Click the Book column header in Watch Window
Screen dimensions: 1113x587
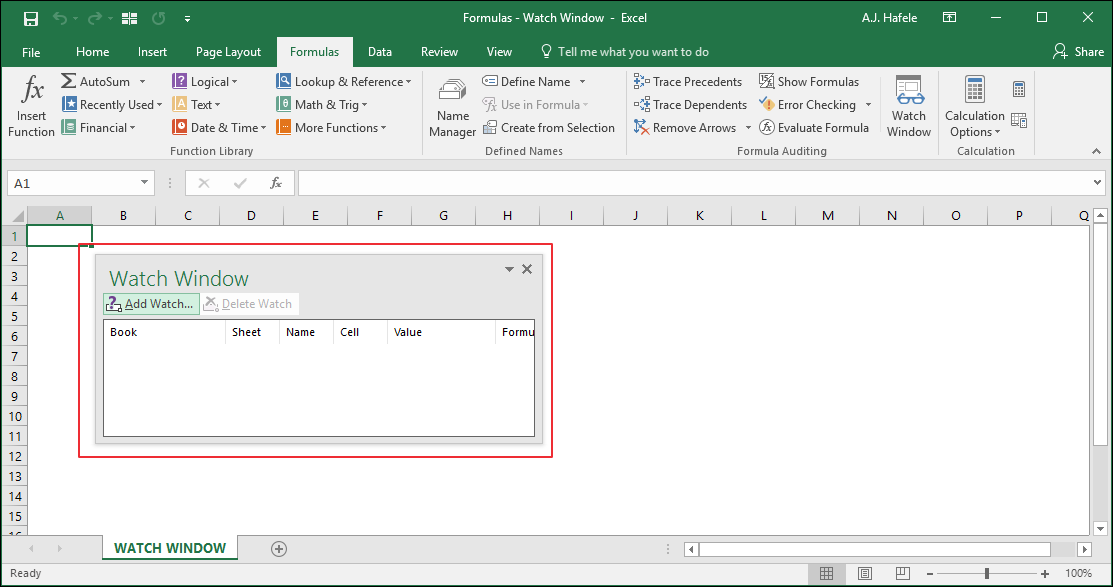165,332
